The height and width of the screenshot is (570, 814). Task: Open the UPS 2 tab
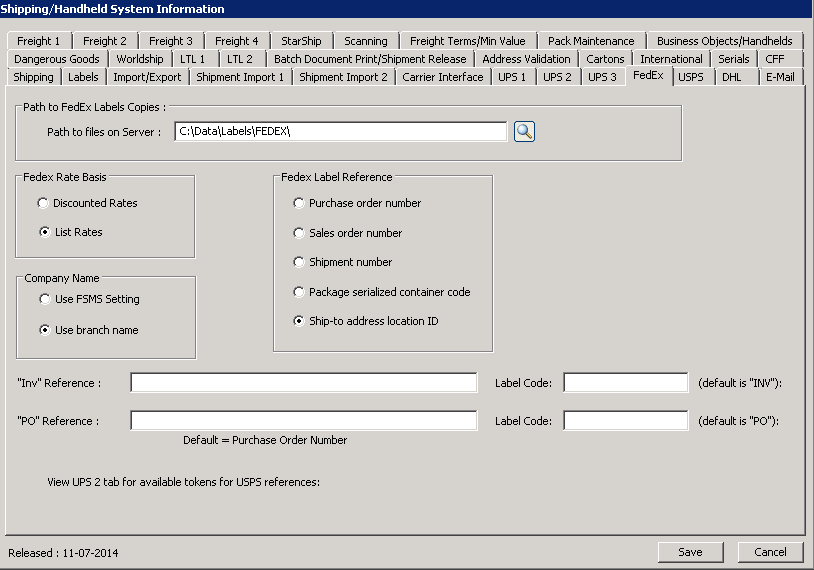point(557,77)
